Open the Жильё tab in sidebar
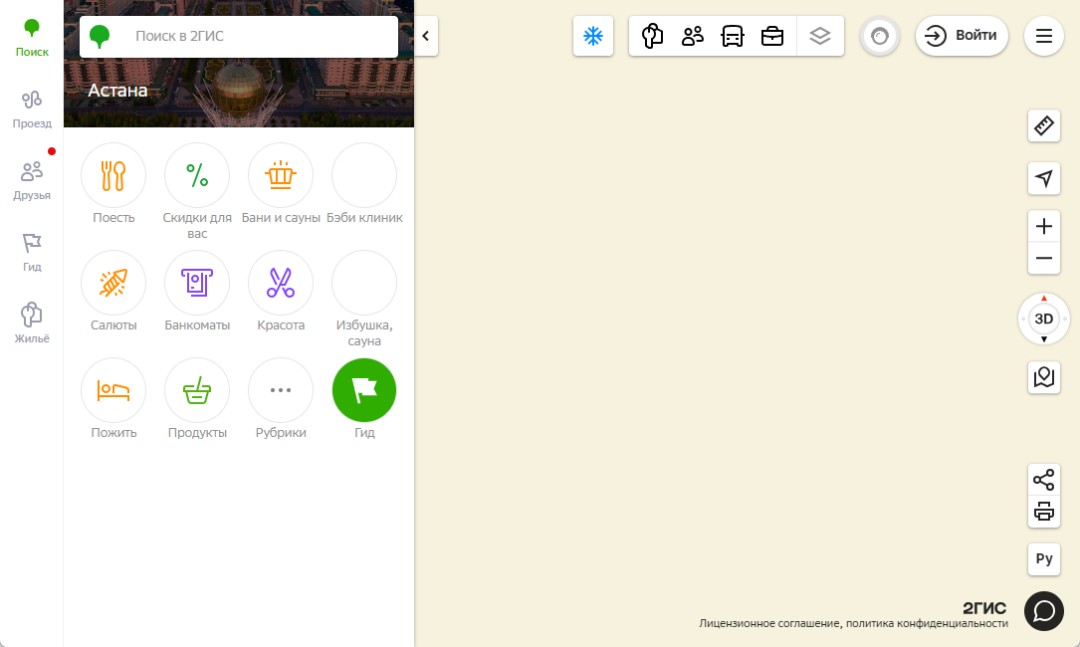This screenshot has width=1080, height=647. [32, 324]
